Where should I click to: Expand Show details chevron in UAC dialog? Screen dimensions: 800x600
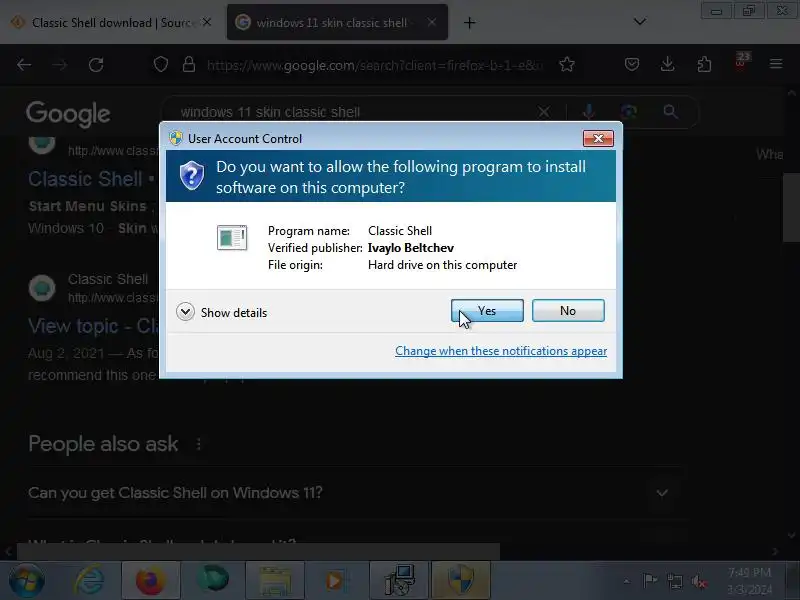(185, 312)
